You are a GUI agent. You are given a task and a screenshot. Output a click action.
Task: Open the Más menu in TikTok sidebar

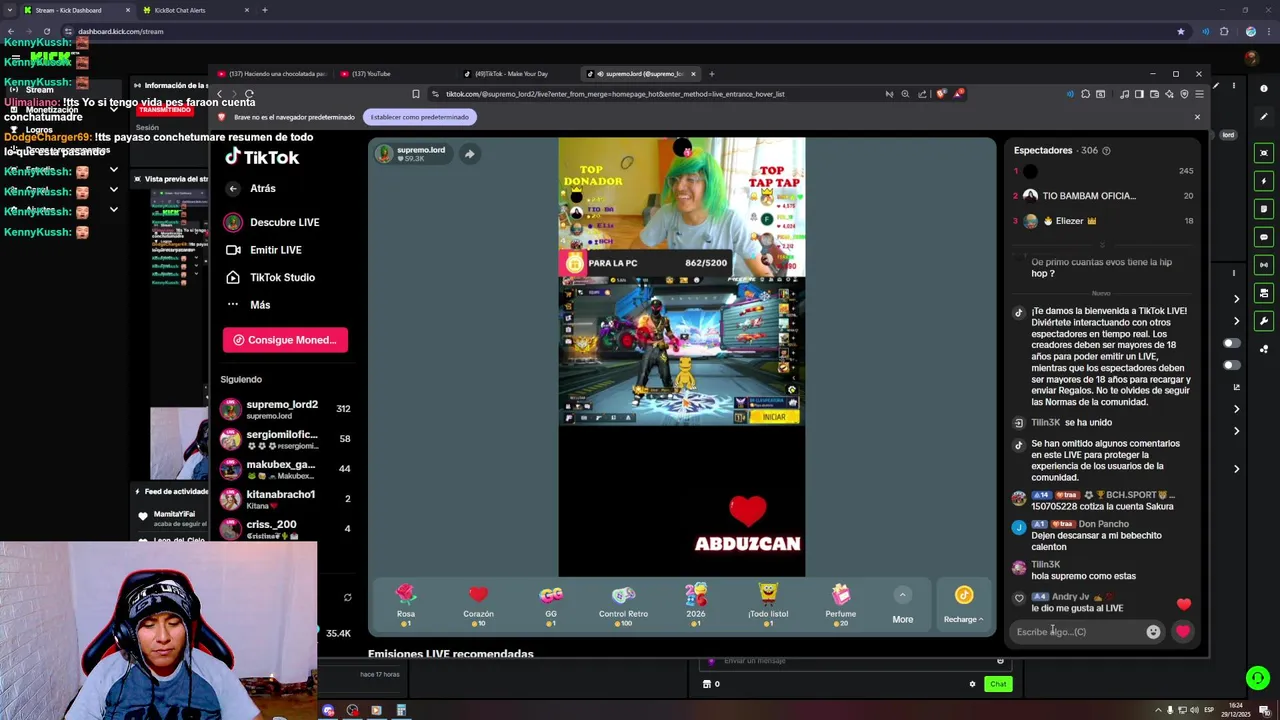[x=248, y=305]
